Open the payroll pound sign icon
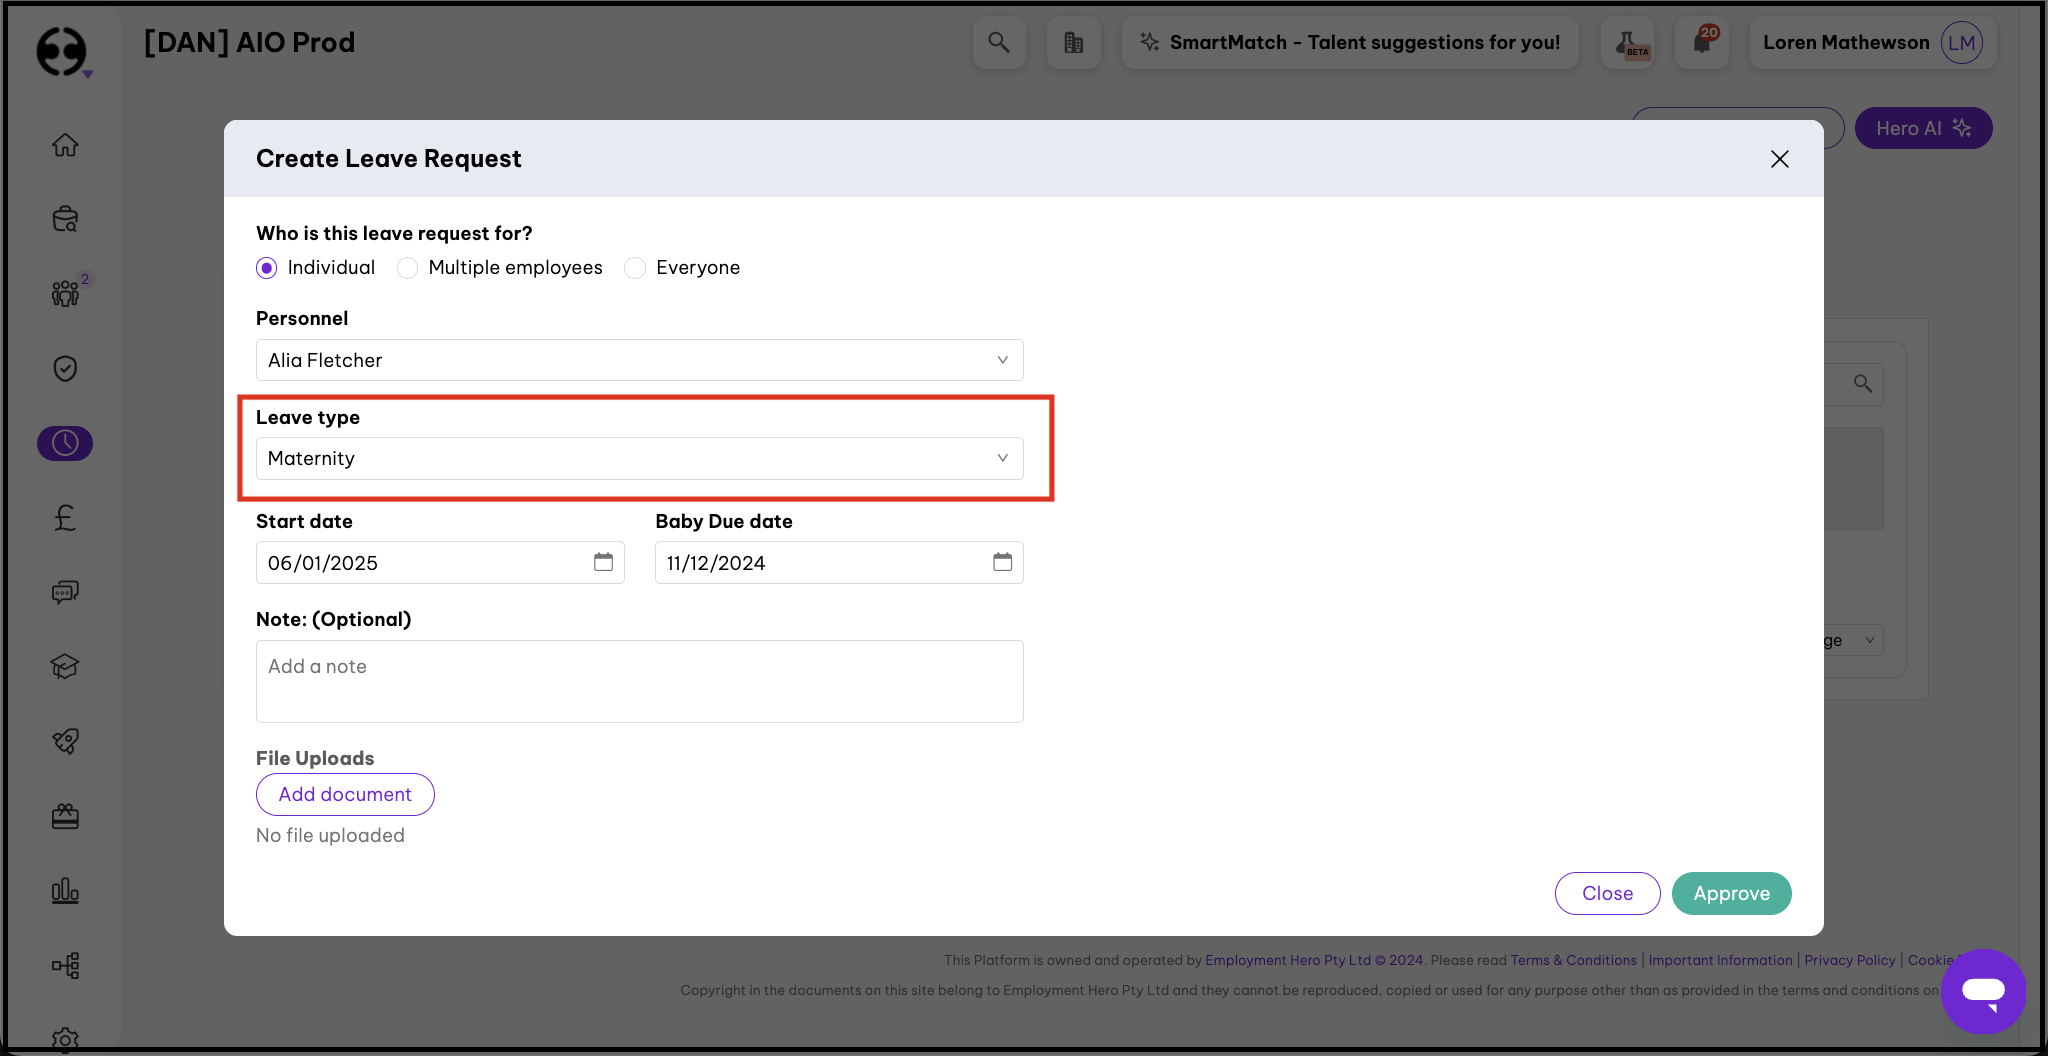2048x1056 pixels. [65, 517]
